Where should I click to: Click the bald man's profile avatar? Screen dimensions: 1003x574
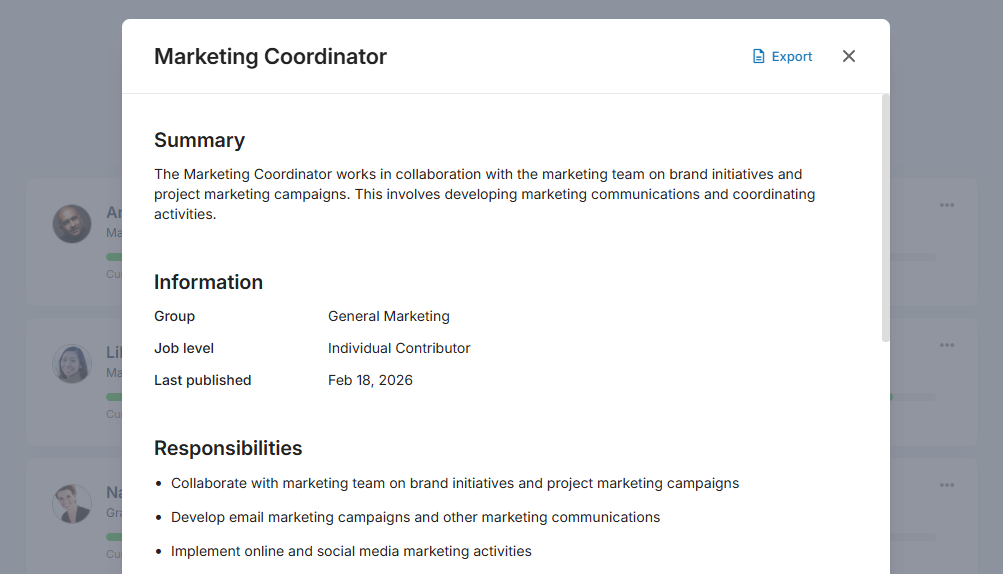click(72, 224)
